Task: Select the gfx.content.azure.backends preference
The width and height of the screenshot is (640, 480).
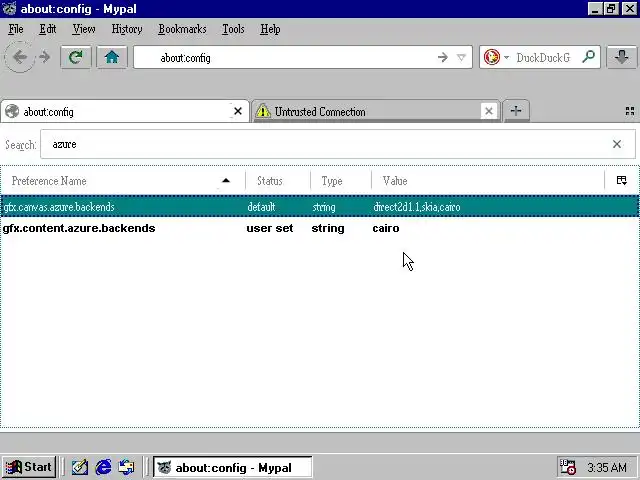Action: point(320,228)
